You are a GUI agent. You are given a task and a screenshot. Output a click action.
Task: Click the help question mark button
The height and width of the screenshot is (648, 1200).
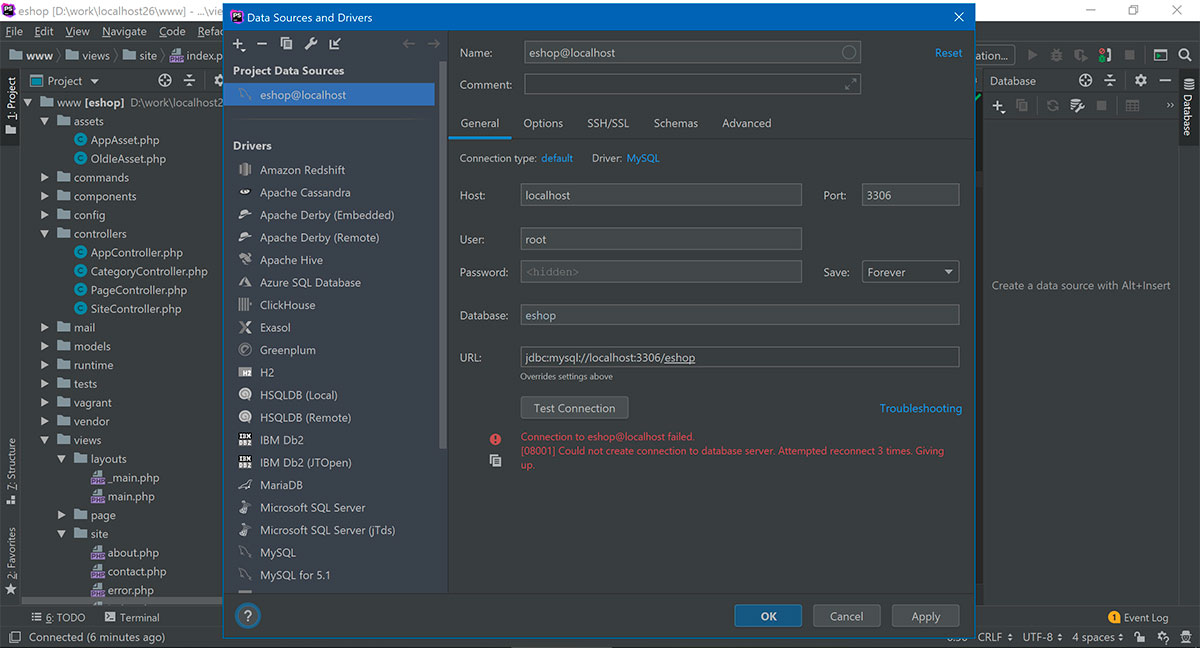click(246, 616)
